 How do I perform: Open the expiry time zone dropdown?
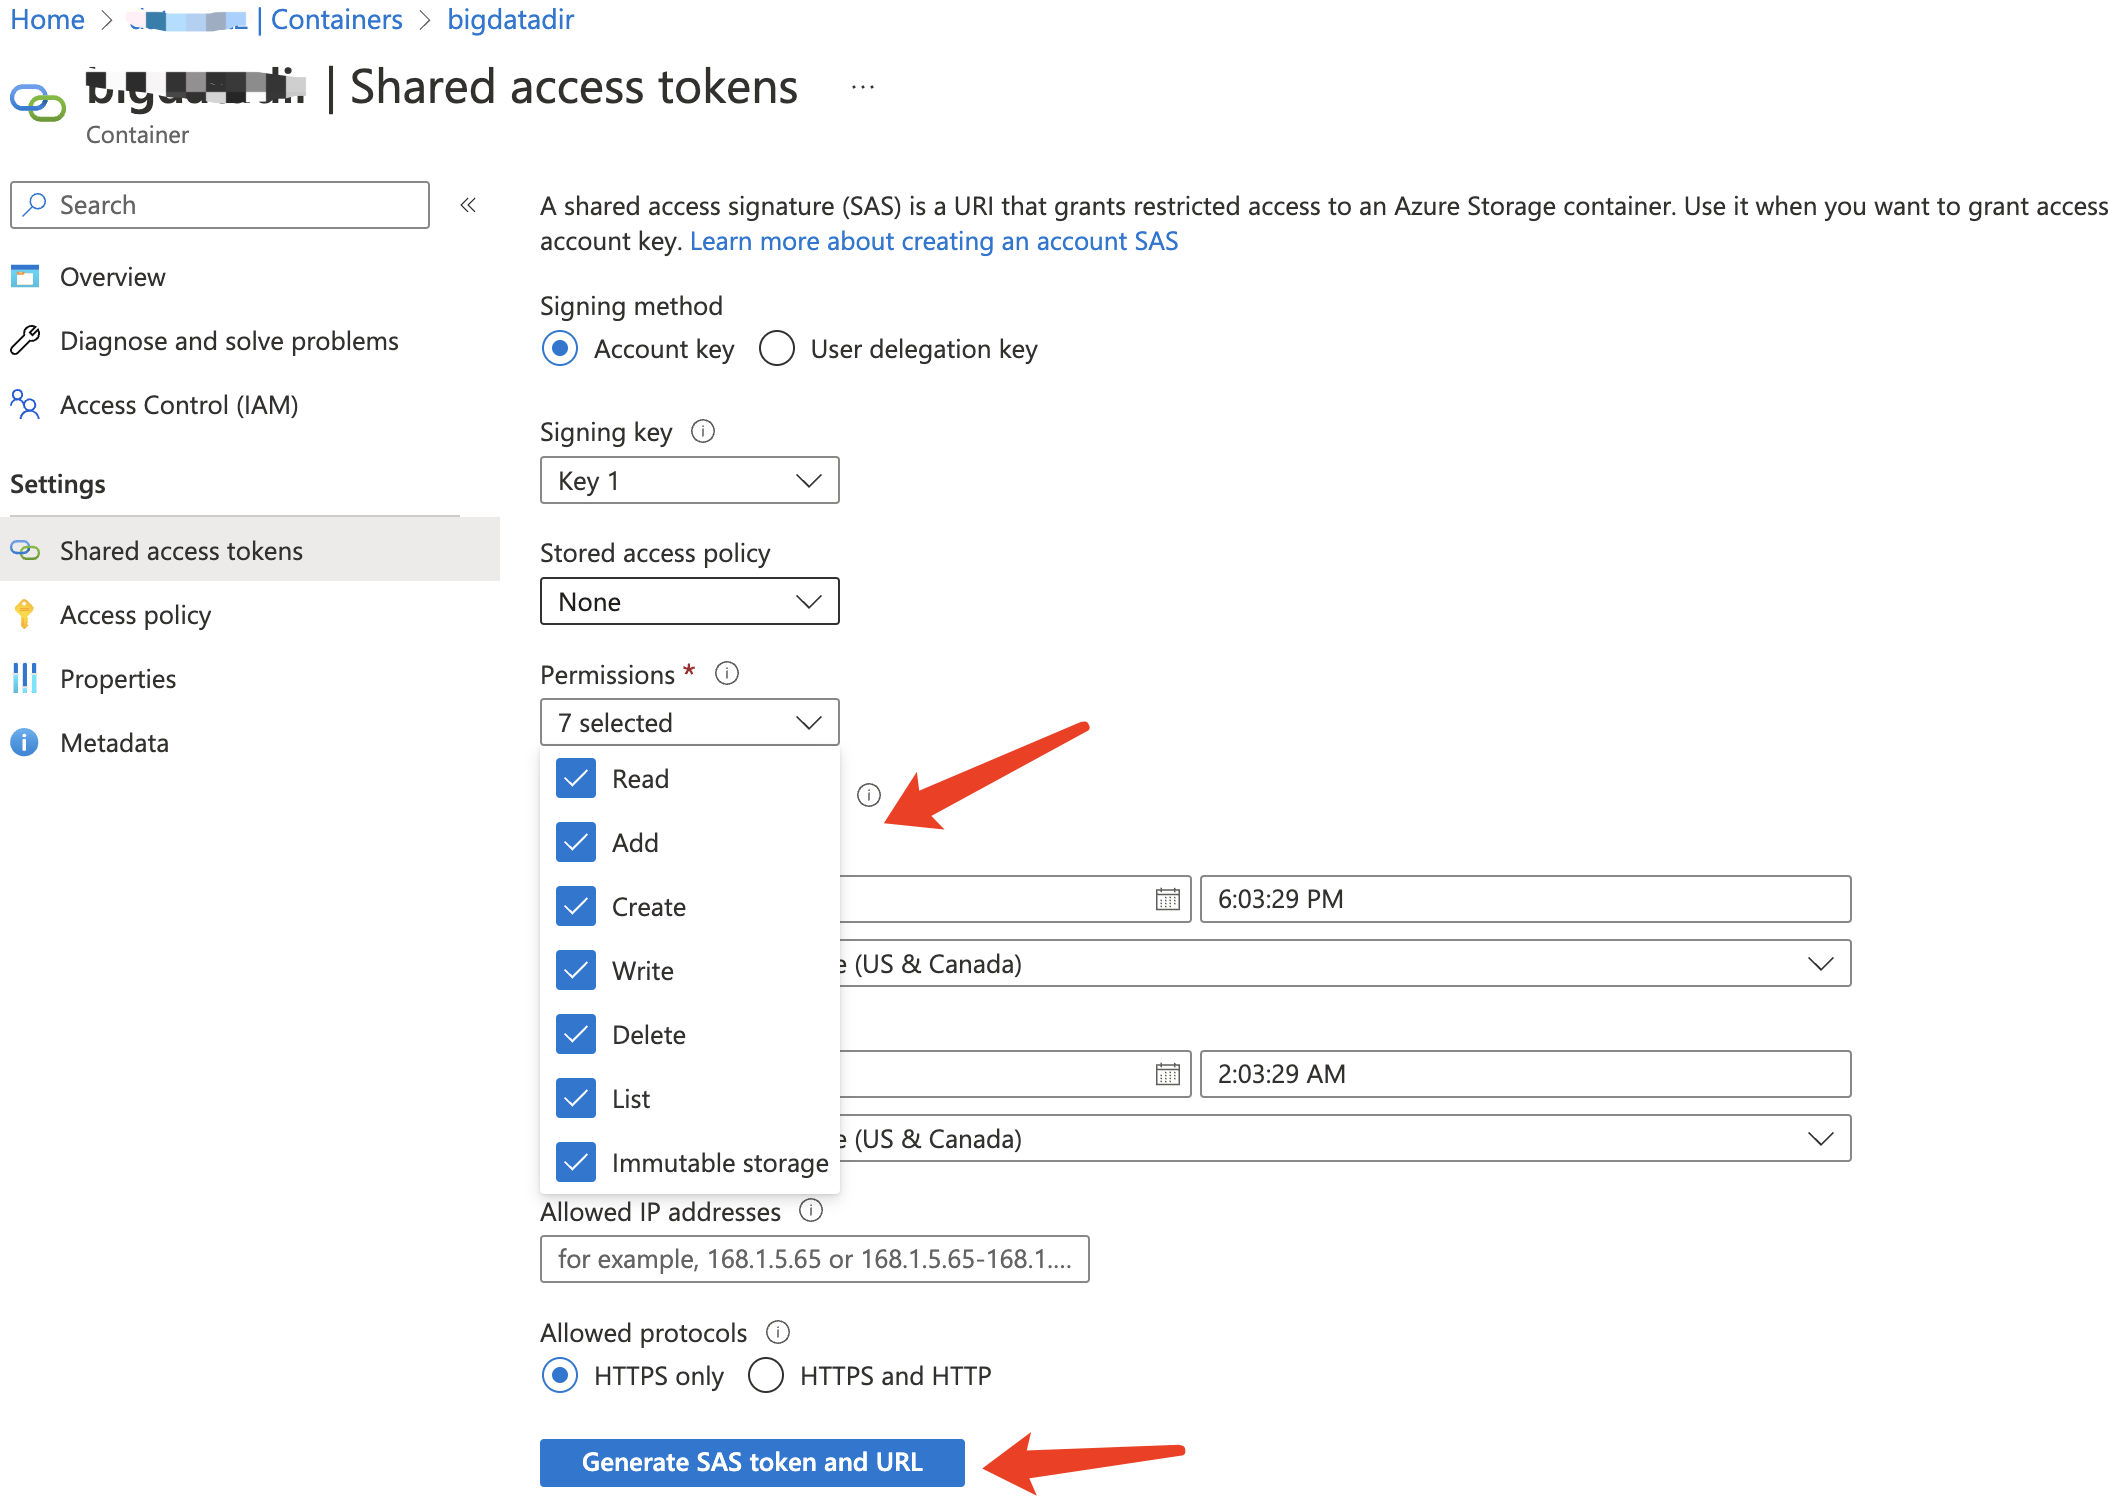[x=1345, y=1138]
